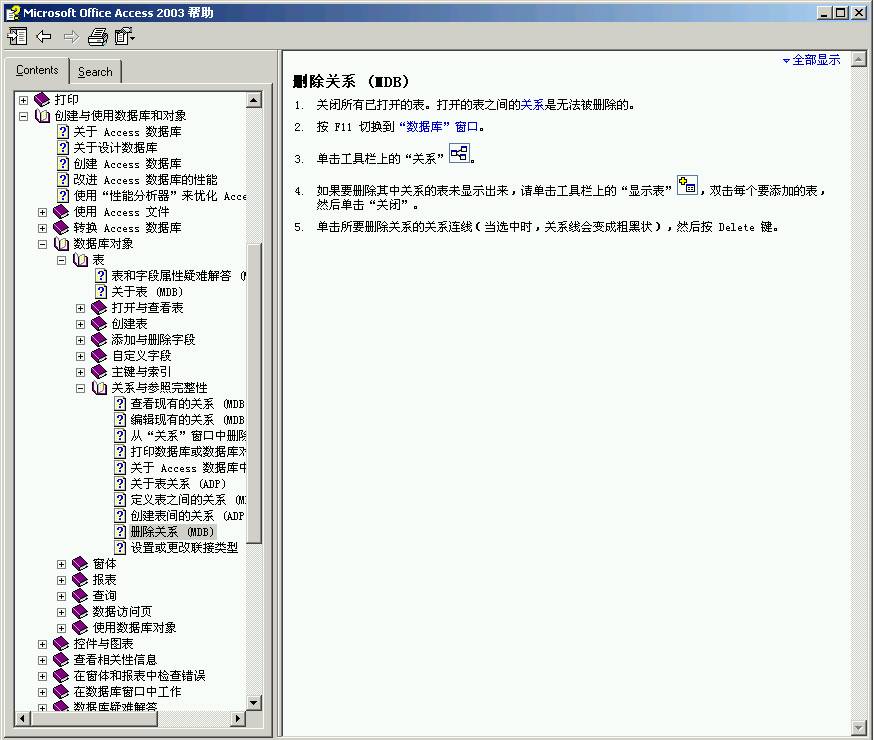Viewport: 874px width, 740px height.
Task: Click the book icon beside 在数据库窗口中工作
Action: pos(61,692)
